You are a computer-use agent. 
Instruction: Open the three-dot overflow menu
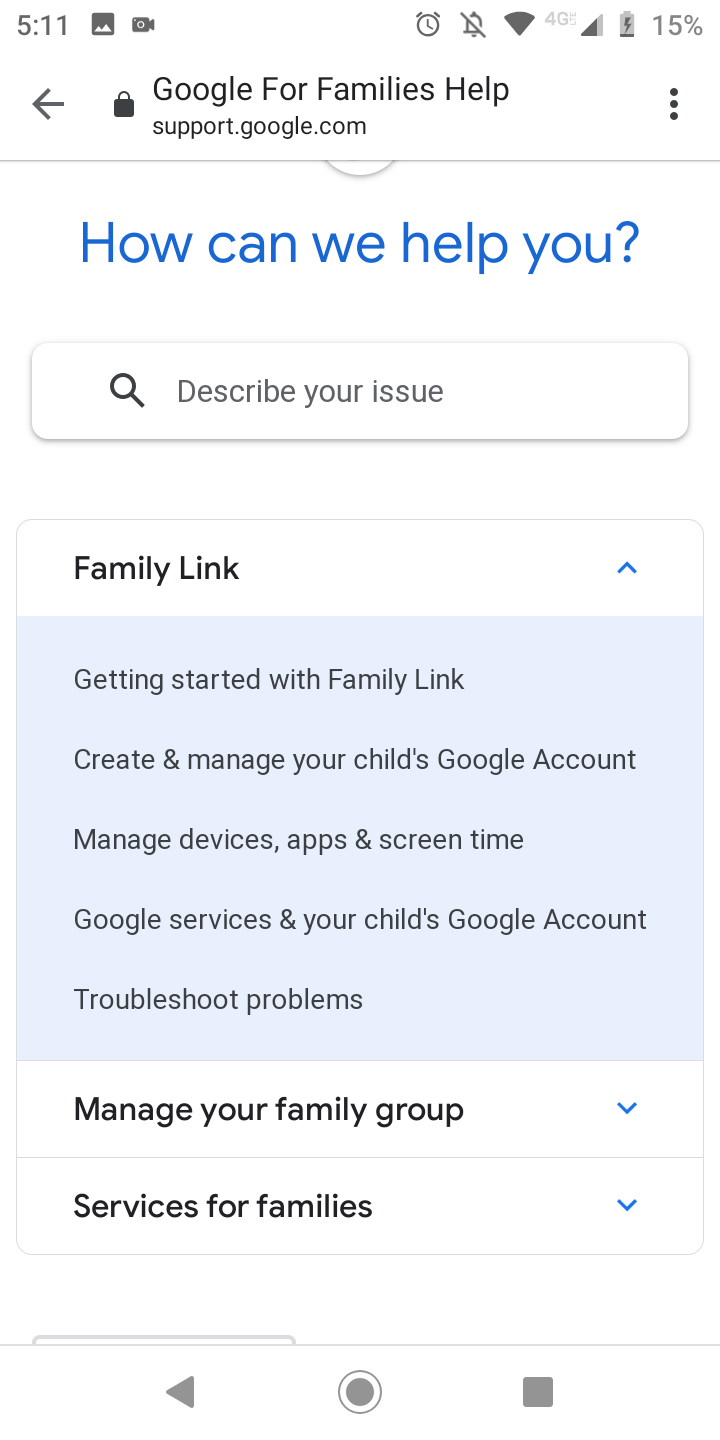tap(673, 104)
